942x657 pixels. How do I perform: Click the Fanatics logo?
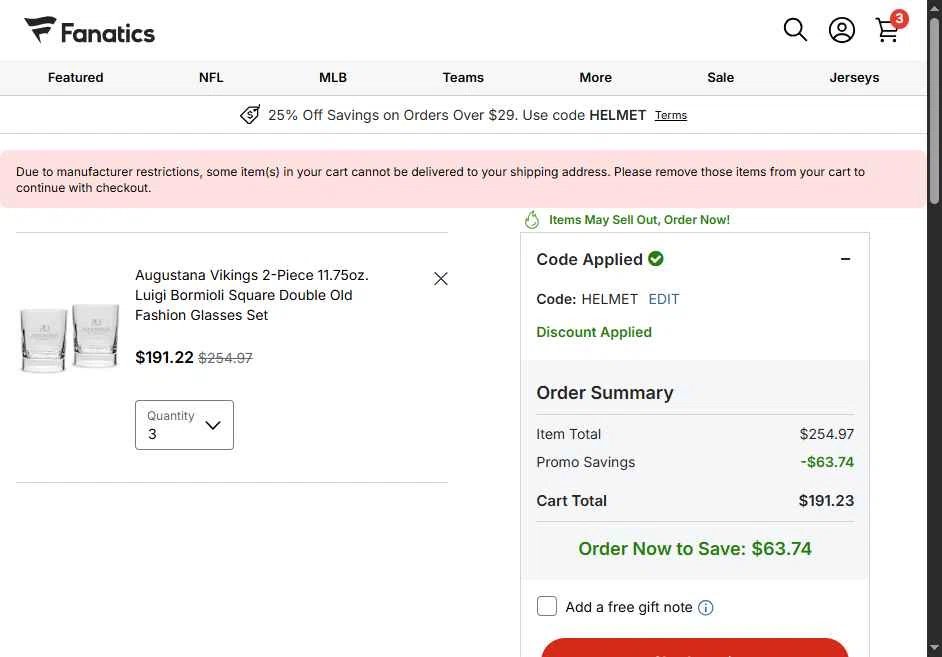point(90,31)
